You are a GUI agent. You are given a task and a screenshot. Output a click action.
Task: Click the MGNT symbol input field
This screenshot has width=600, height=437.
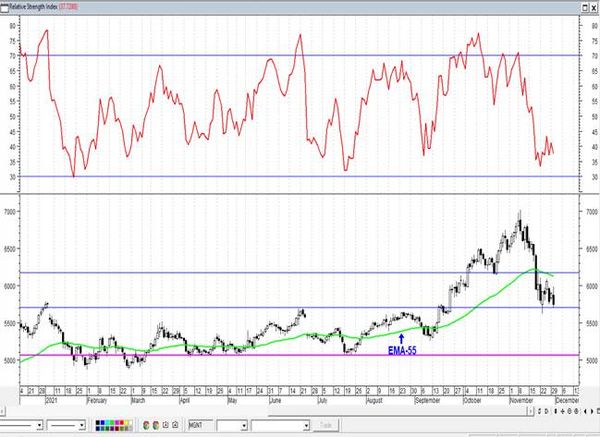pos(200,425)
